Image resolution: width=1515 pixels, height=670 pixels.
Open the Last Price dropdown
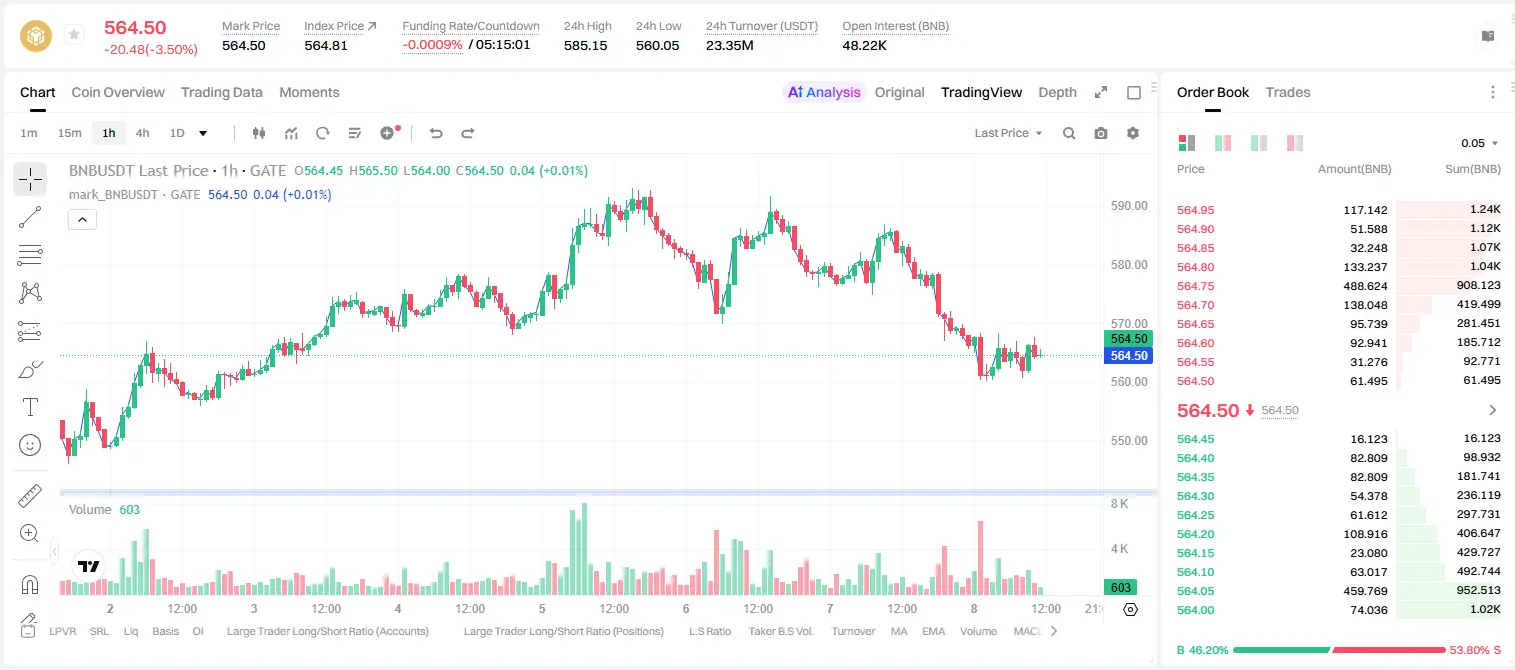(x=1008, y=133)
